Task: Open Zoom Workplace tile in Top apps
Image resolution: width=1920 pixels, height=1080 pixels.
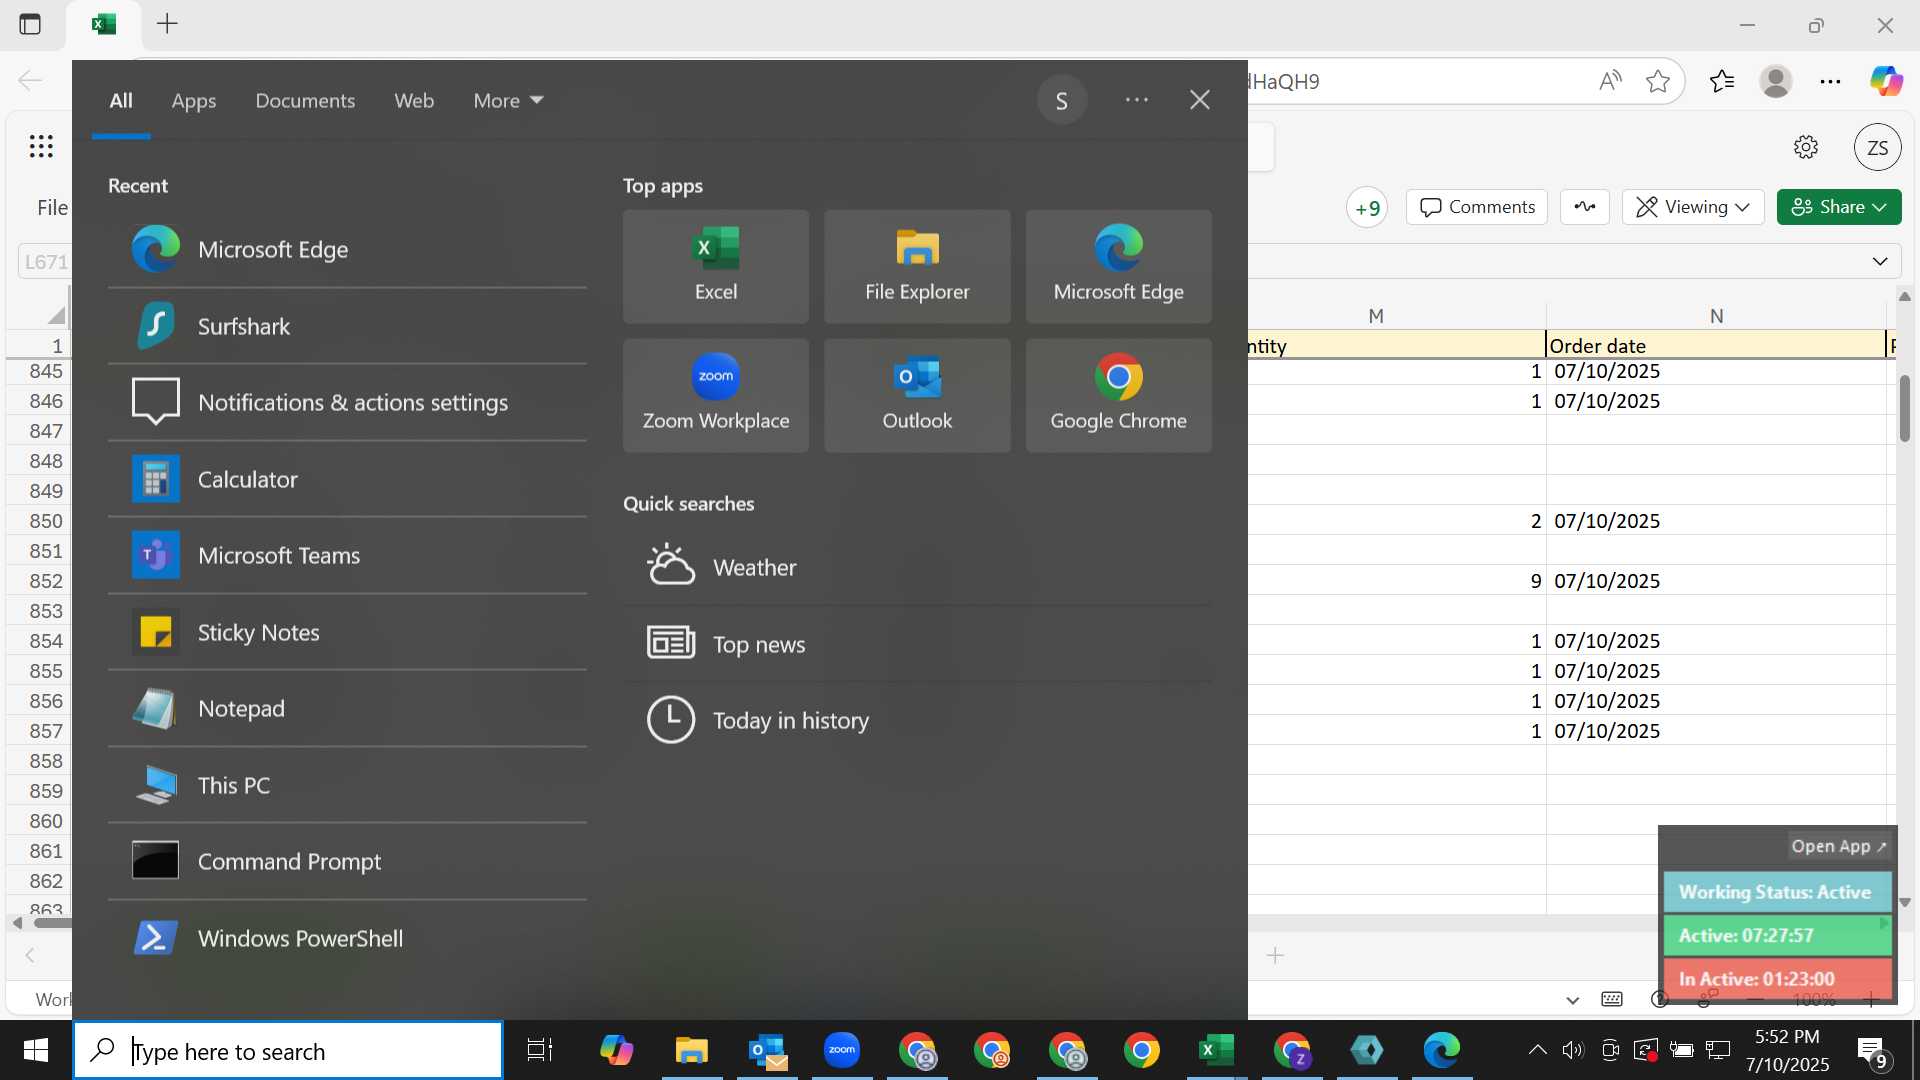Action: (x=716, y=395)
